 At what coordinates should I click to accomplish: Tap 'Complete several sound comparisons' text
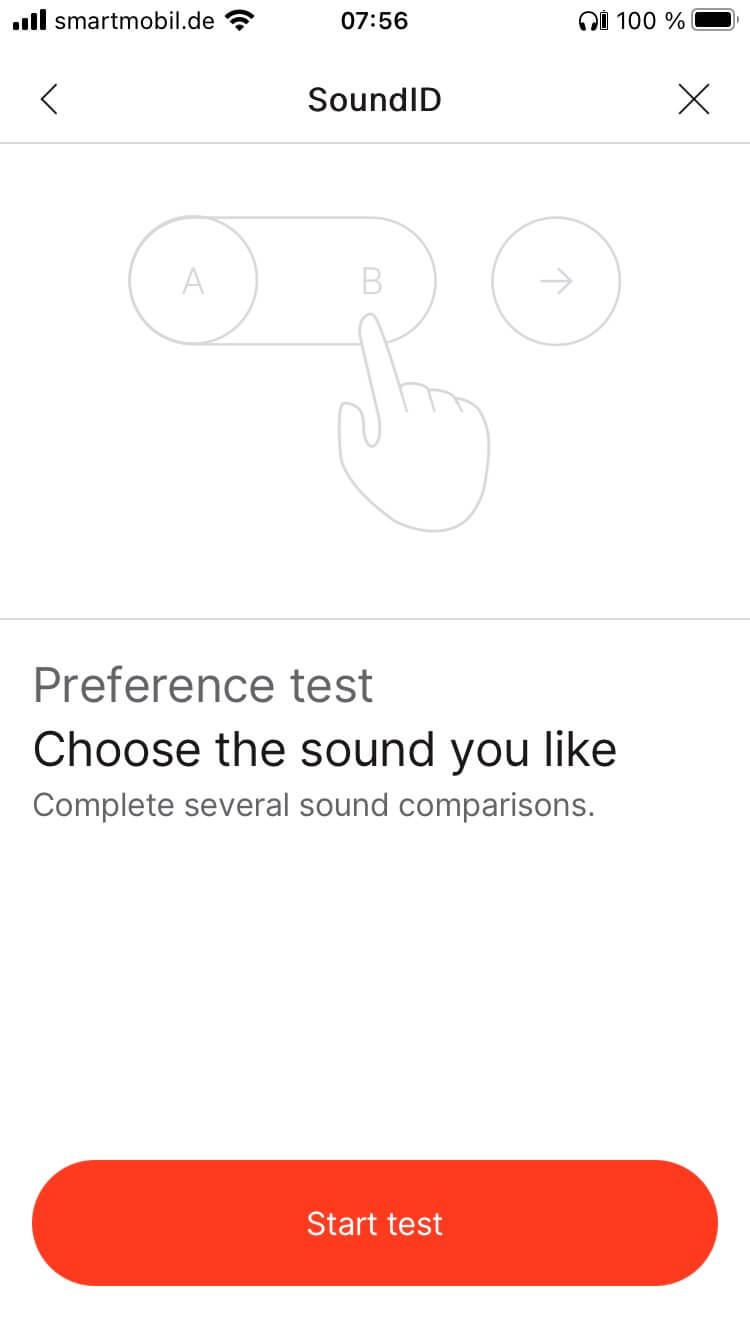click(313, 805)
